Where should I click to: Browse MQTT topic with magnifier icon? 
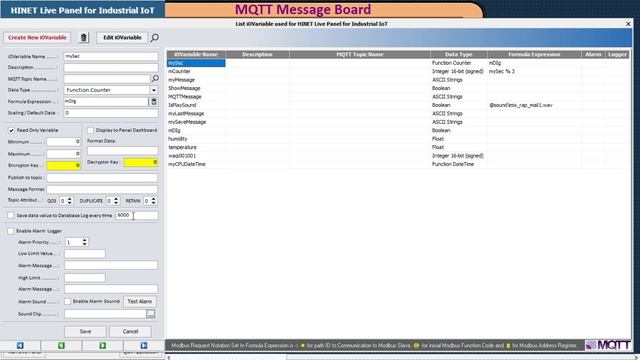pos(155,78)
